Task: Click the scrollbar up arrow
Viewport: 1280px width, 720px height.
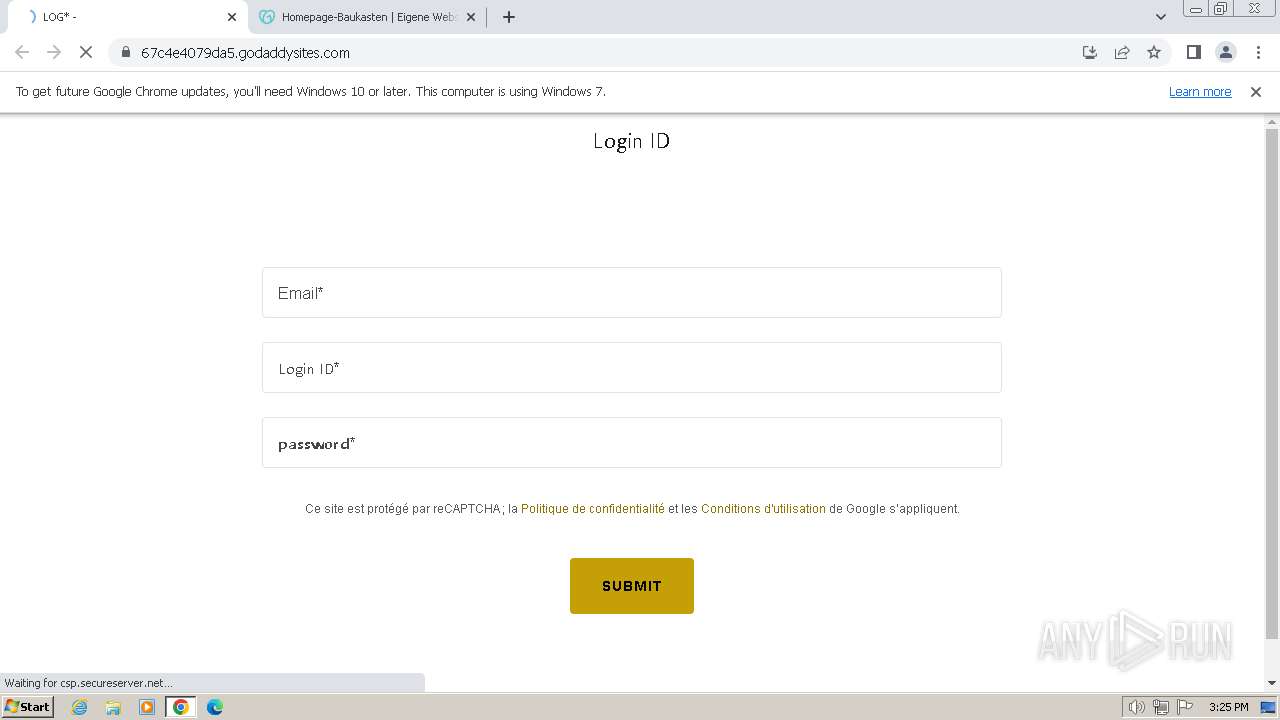Action: [1272, 121]
